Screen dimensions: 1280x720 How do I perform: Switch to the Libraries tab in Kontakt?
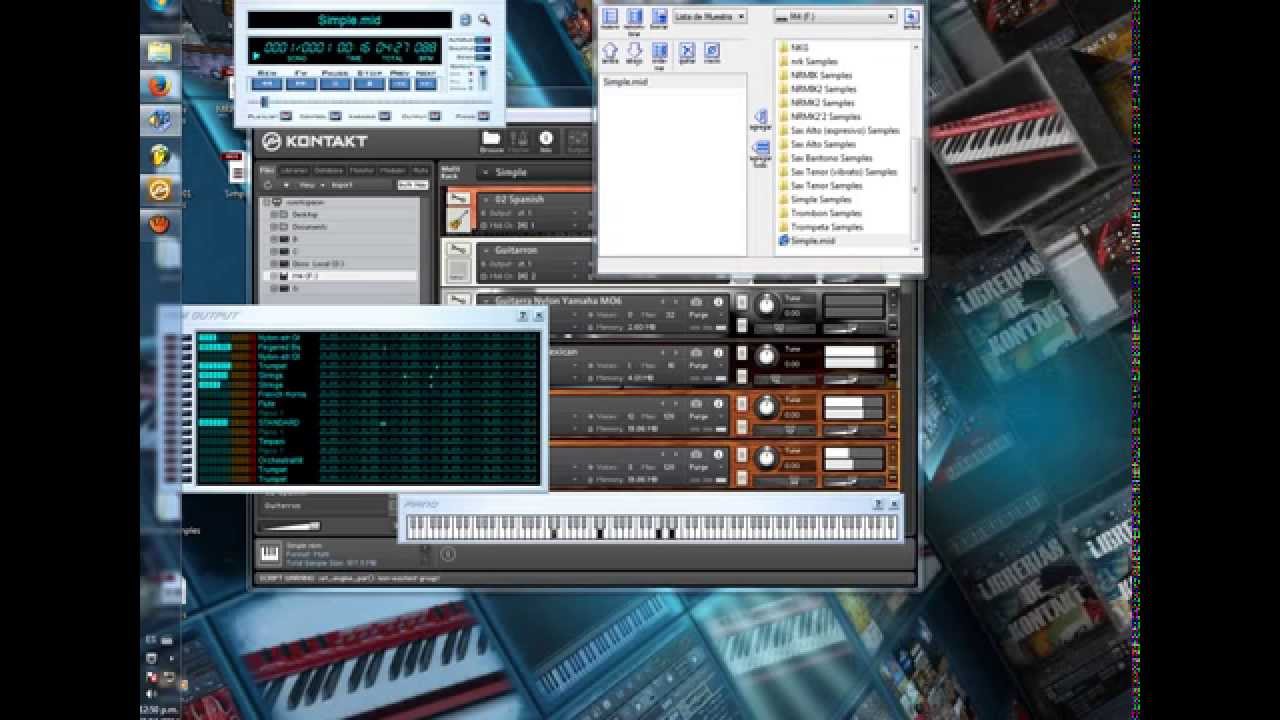point(294,170)
